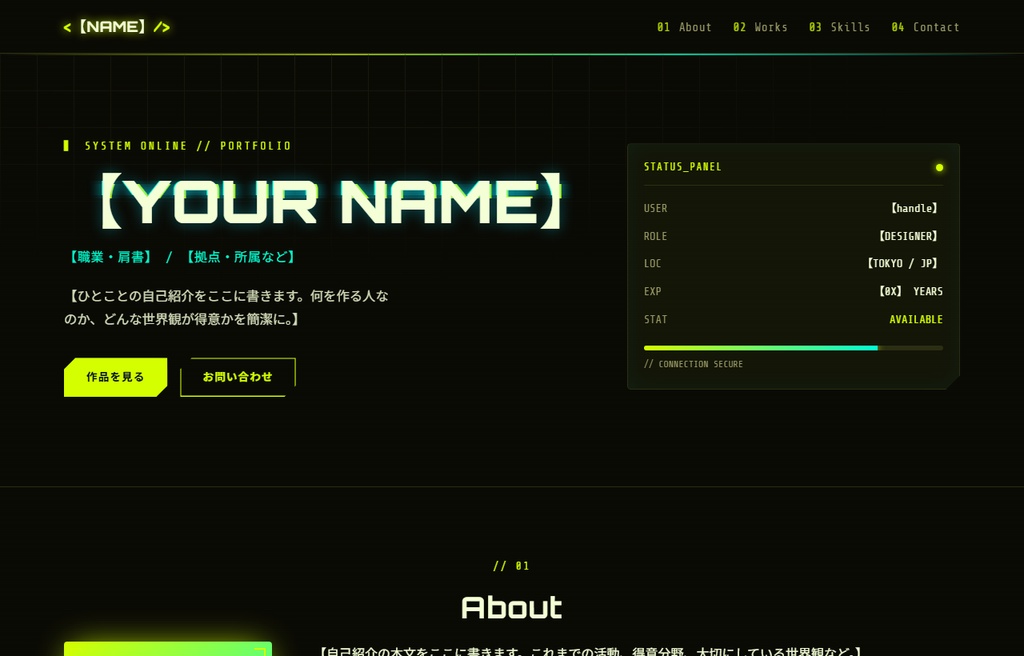Go to the 02 Works section
The height and width of the screenshot is (656, 1024).
(x=760, y=27)
